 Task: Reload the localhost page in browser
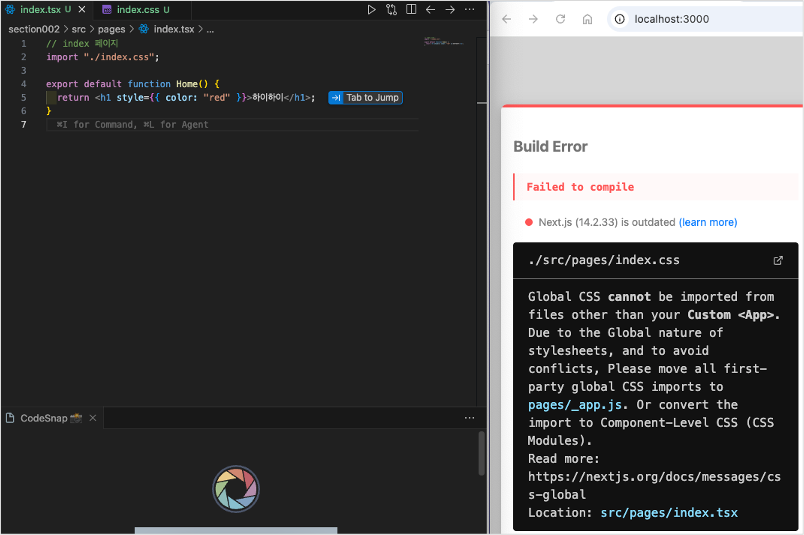pos(560,19)
